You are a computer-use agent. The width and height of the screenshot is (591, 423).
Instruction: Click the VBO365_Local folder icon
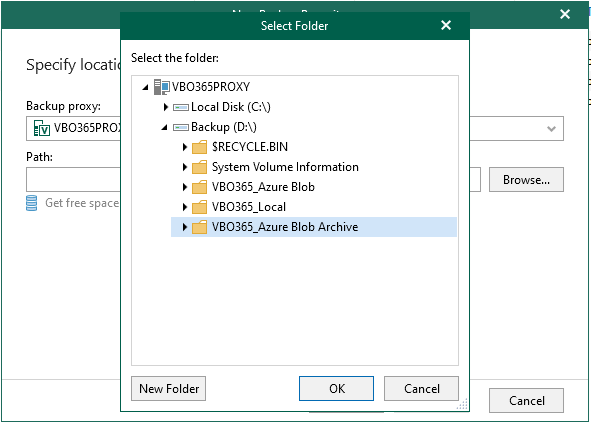(x=199, y=207)
